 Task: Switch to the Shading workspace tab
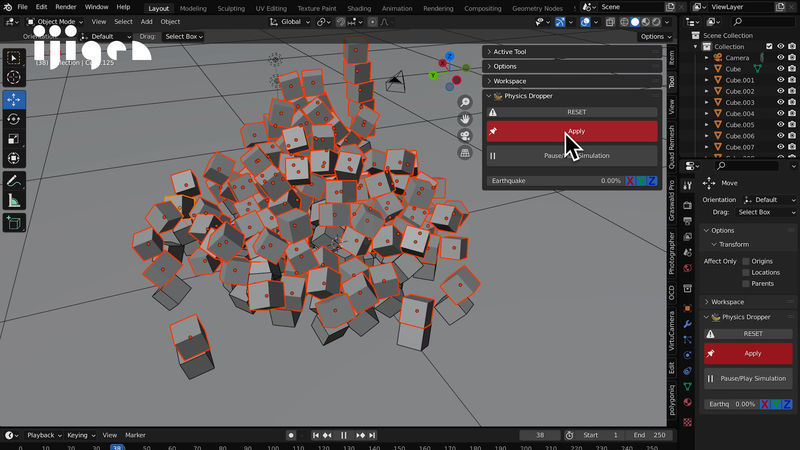click(x=359, y=8)
